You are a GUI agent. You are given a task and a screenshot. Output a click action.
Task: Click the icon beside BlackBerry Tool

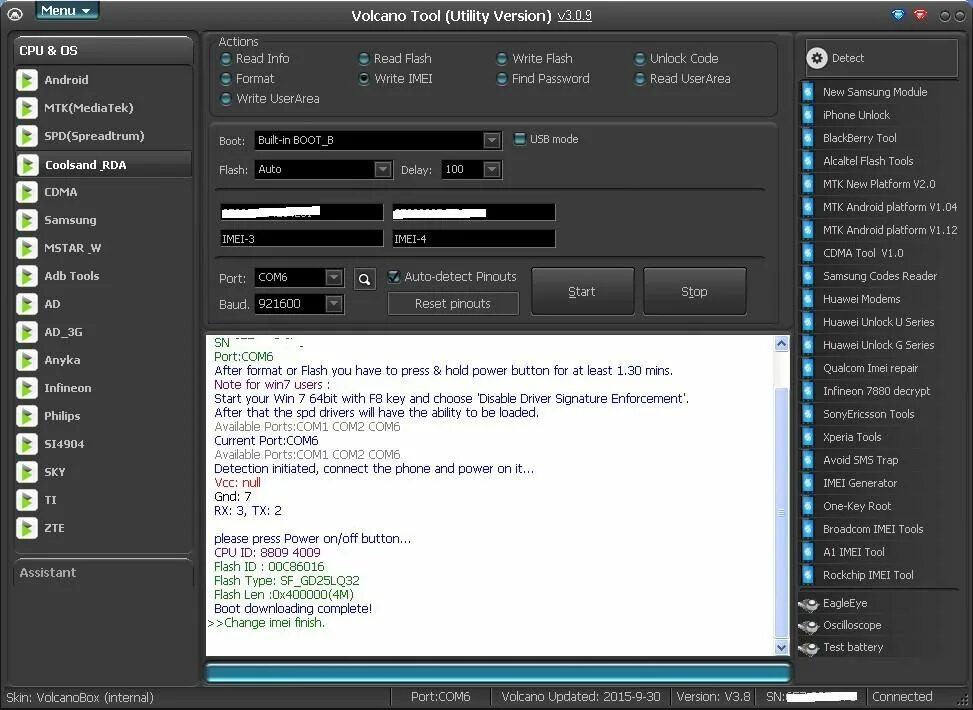click(x=808, y=138)
